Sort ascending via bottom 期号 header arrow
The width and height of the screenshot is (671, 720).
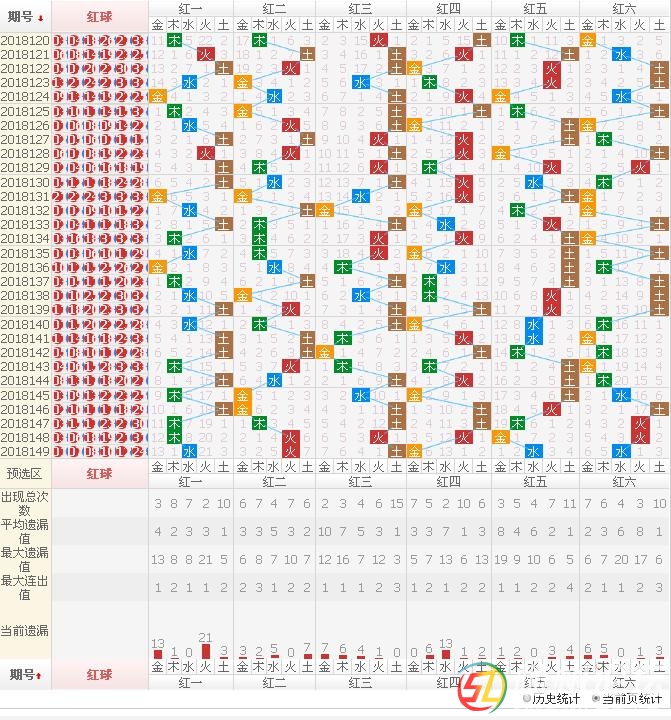41,675
